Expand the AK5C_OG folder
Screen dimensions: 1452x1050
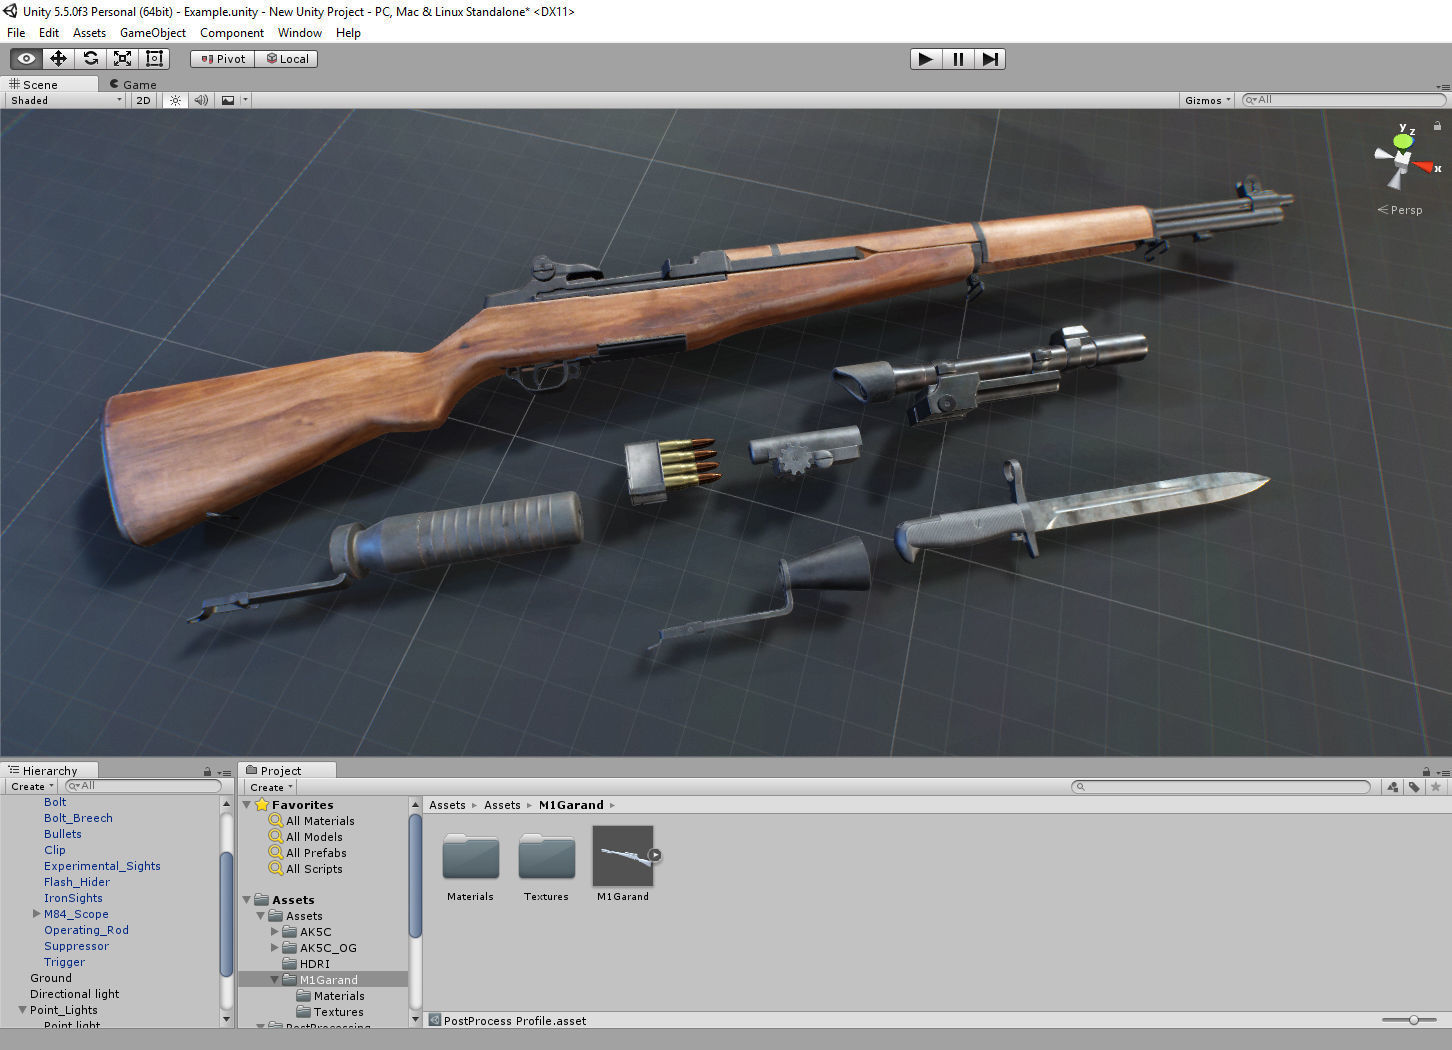(275, 948)
